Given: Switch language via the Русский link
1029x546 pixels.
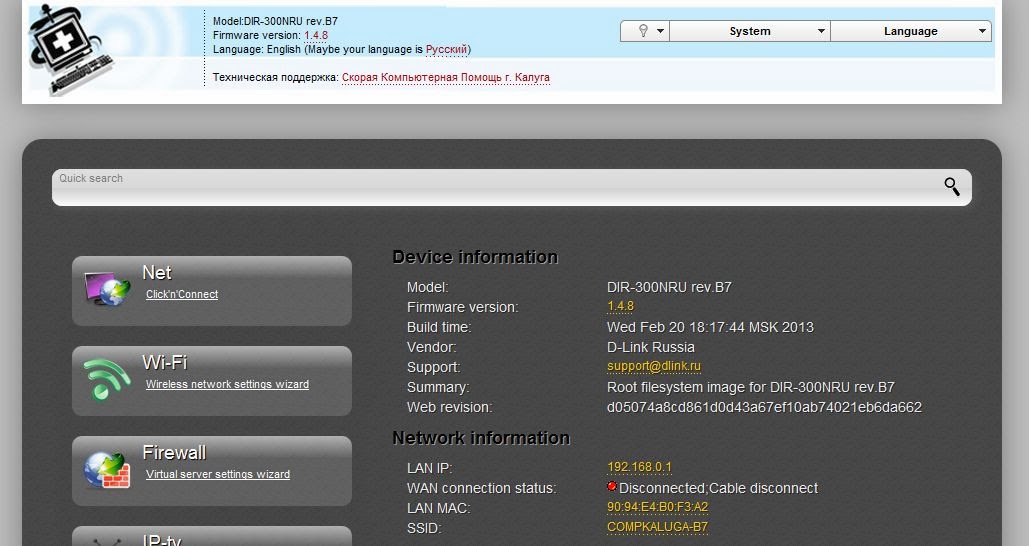Looking at the screenshot, I should (446, 49).
